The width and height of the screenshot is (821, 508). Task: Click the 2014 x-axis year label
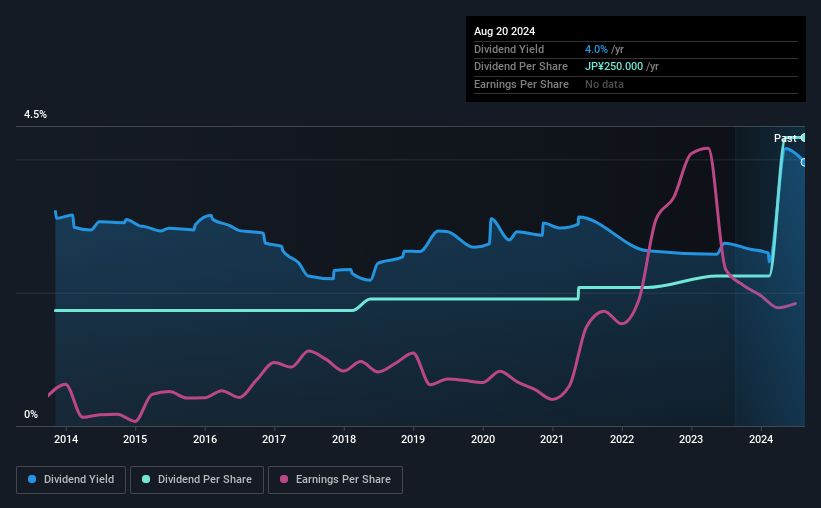click(x=66, y=439)
